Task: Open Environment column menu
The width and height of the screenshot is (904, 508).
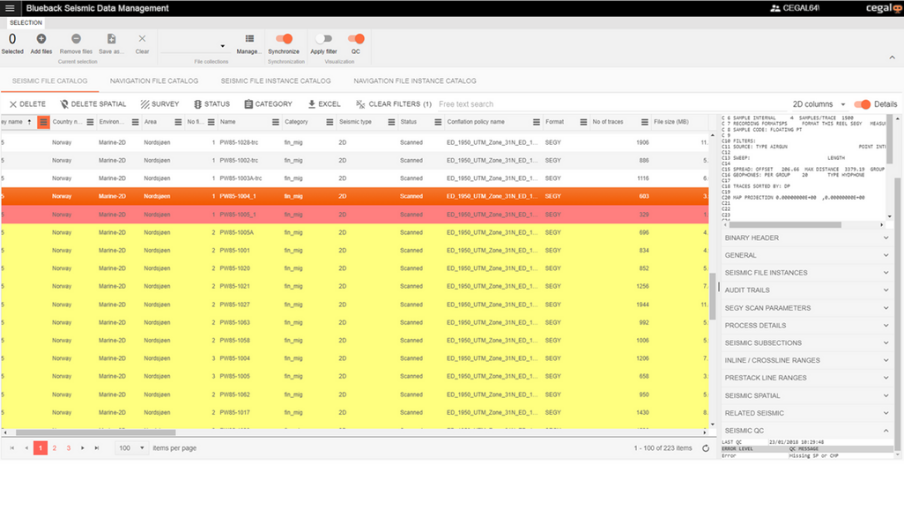Action: [135, 122]
